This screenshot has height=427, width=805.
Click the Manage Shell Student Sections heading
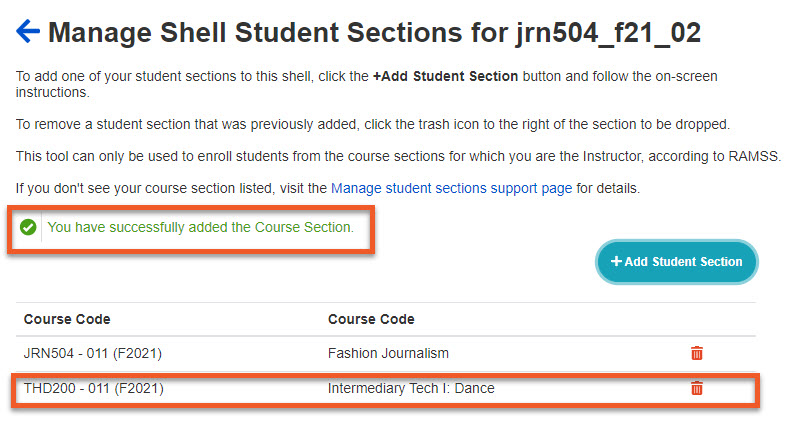pos(374,32)
